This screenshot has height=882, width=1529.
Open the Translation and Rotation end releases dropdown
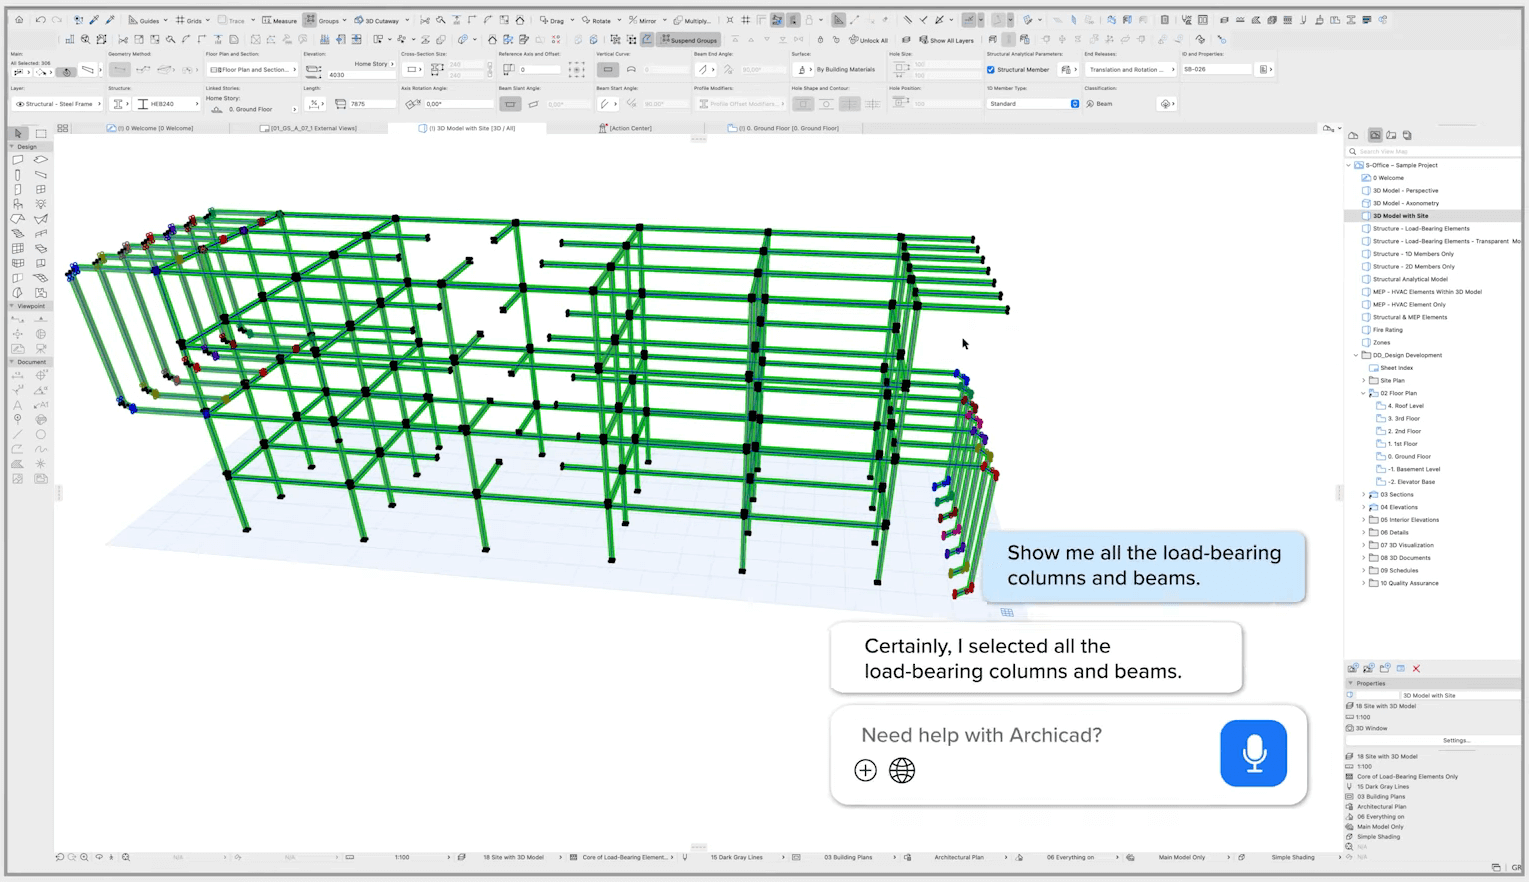1131,70
